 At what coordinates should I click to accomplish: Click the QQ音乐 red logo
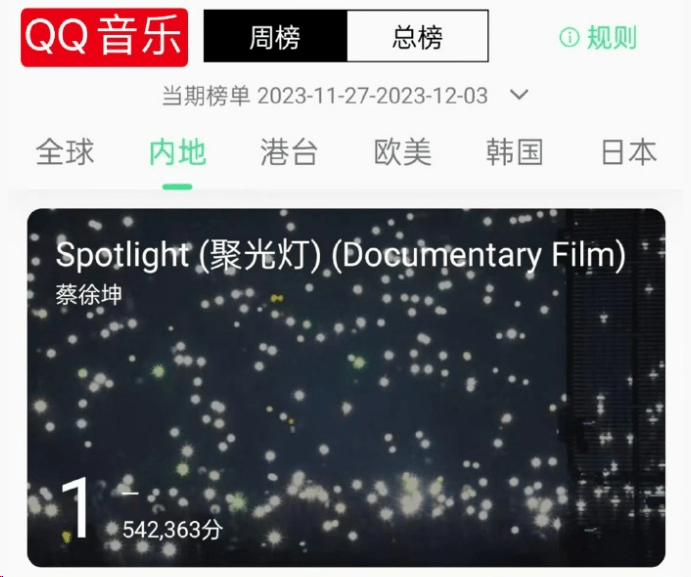104,37
